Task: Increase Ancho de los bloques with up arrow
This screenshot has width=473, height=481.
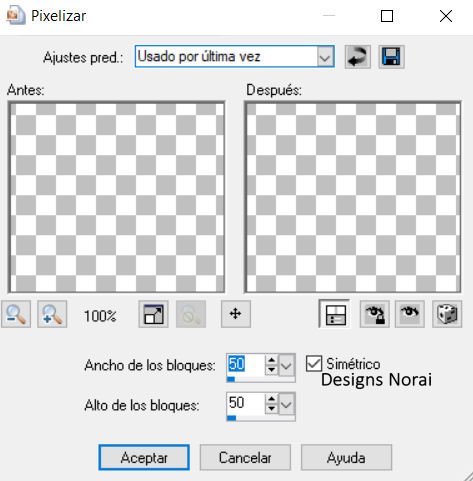Action: click(x=272, y=360)
